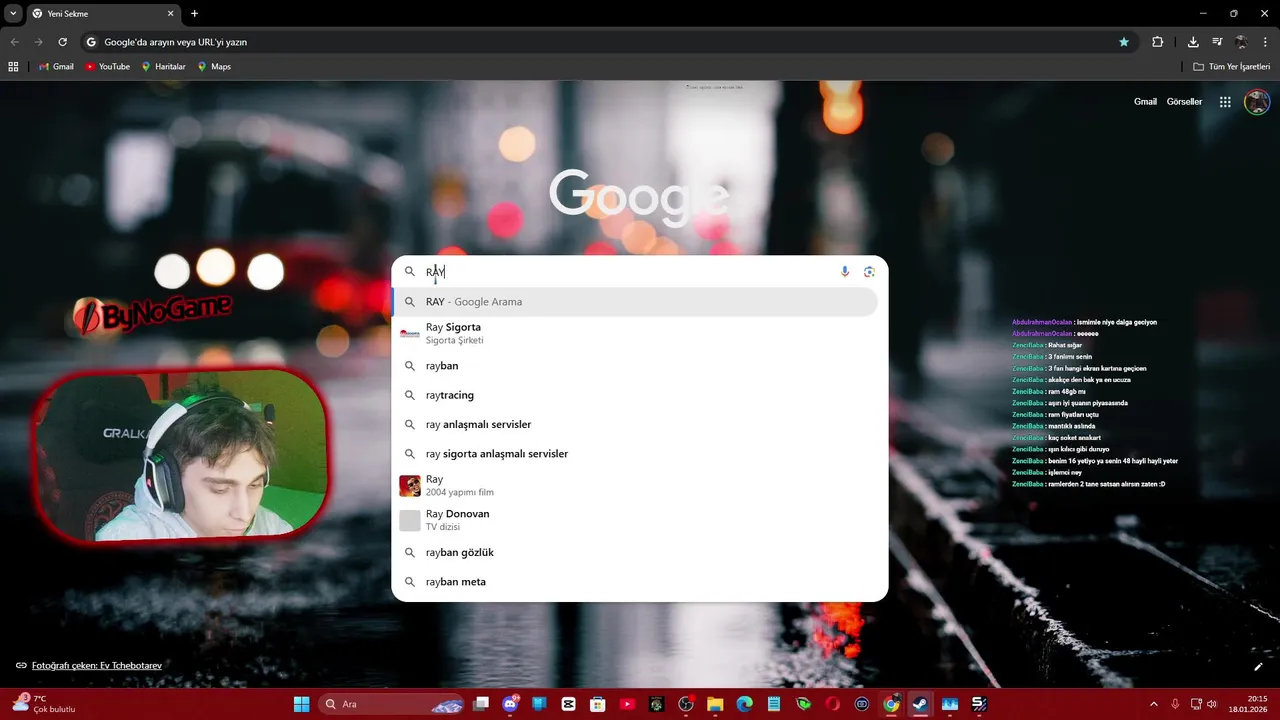The height and width of the screenshot is (720, 1280).
Task: Open File Explorer from the taskbar
Action: coord(715,704)
